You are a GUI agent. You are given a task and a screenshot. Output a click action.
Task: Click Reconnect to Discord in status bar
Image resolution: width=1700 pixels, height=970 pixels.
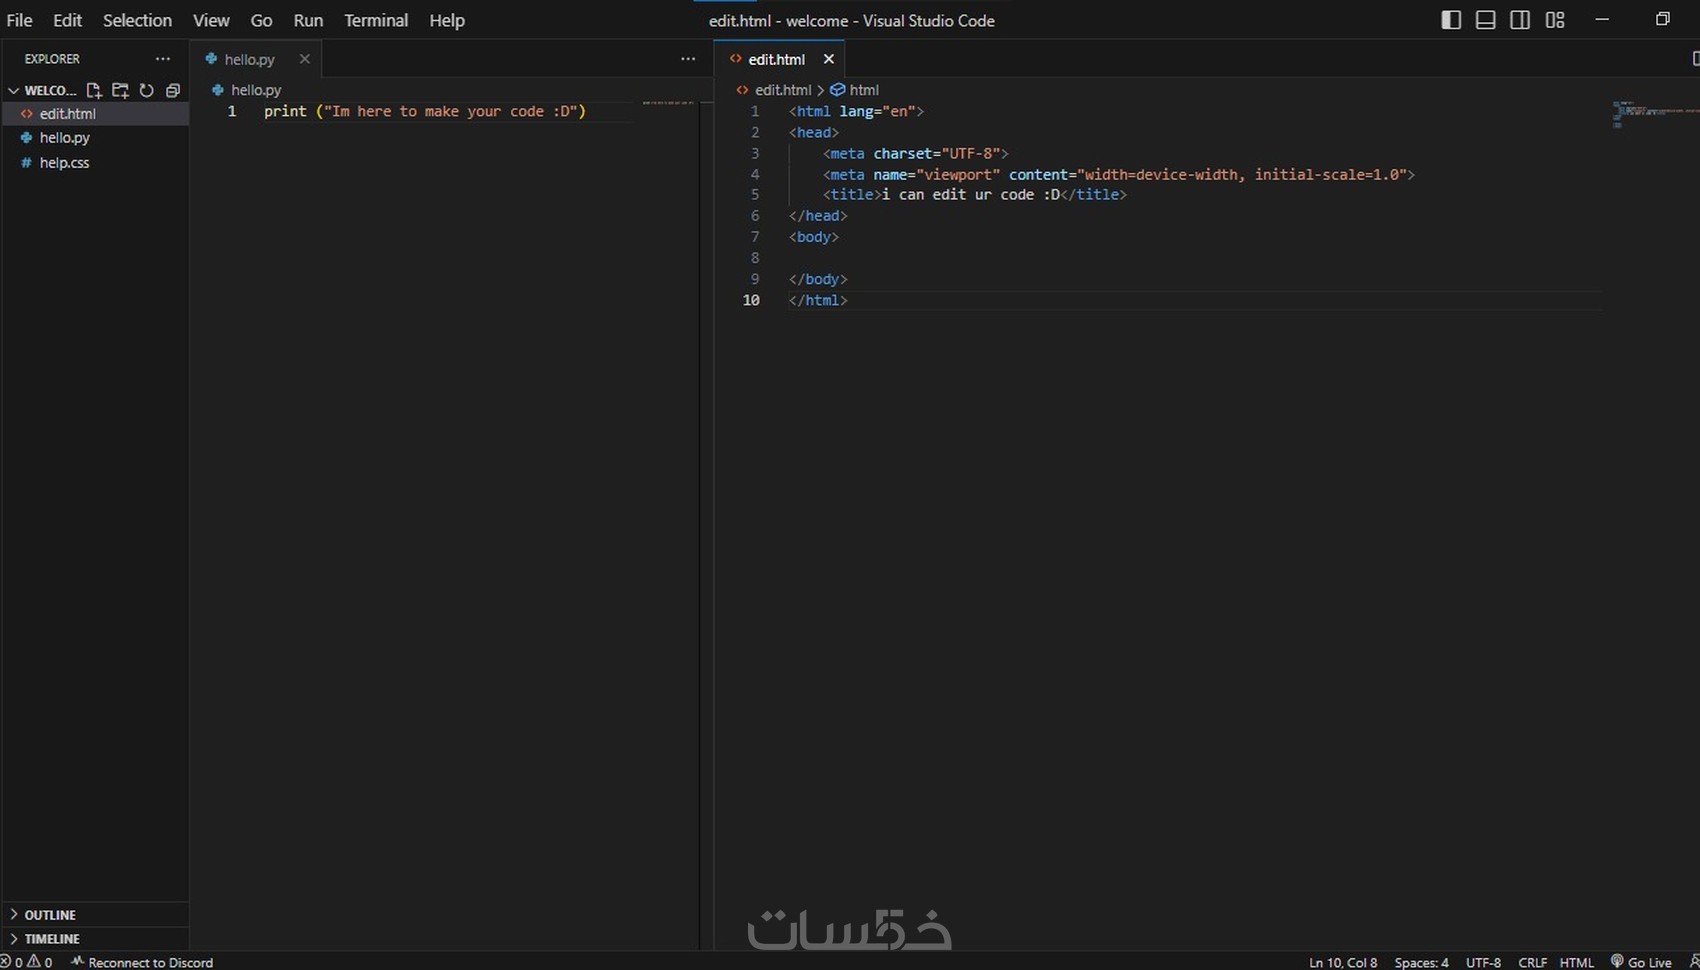[141, 962]
